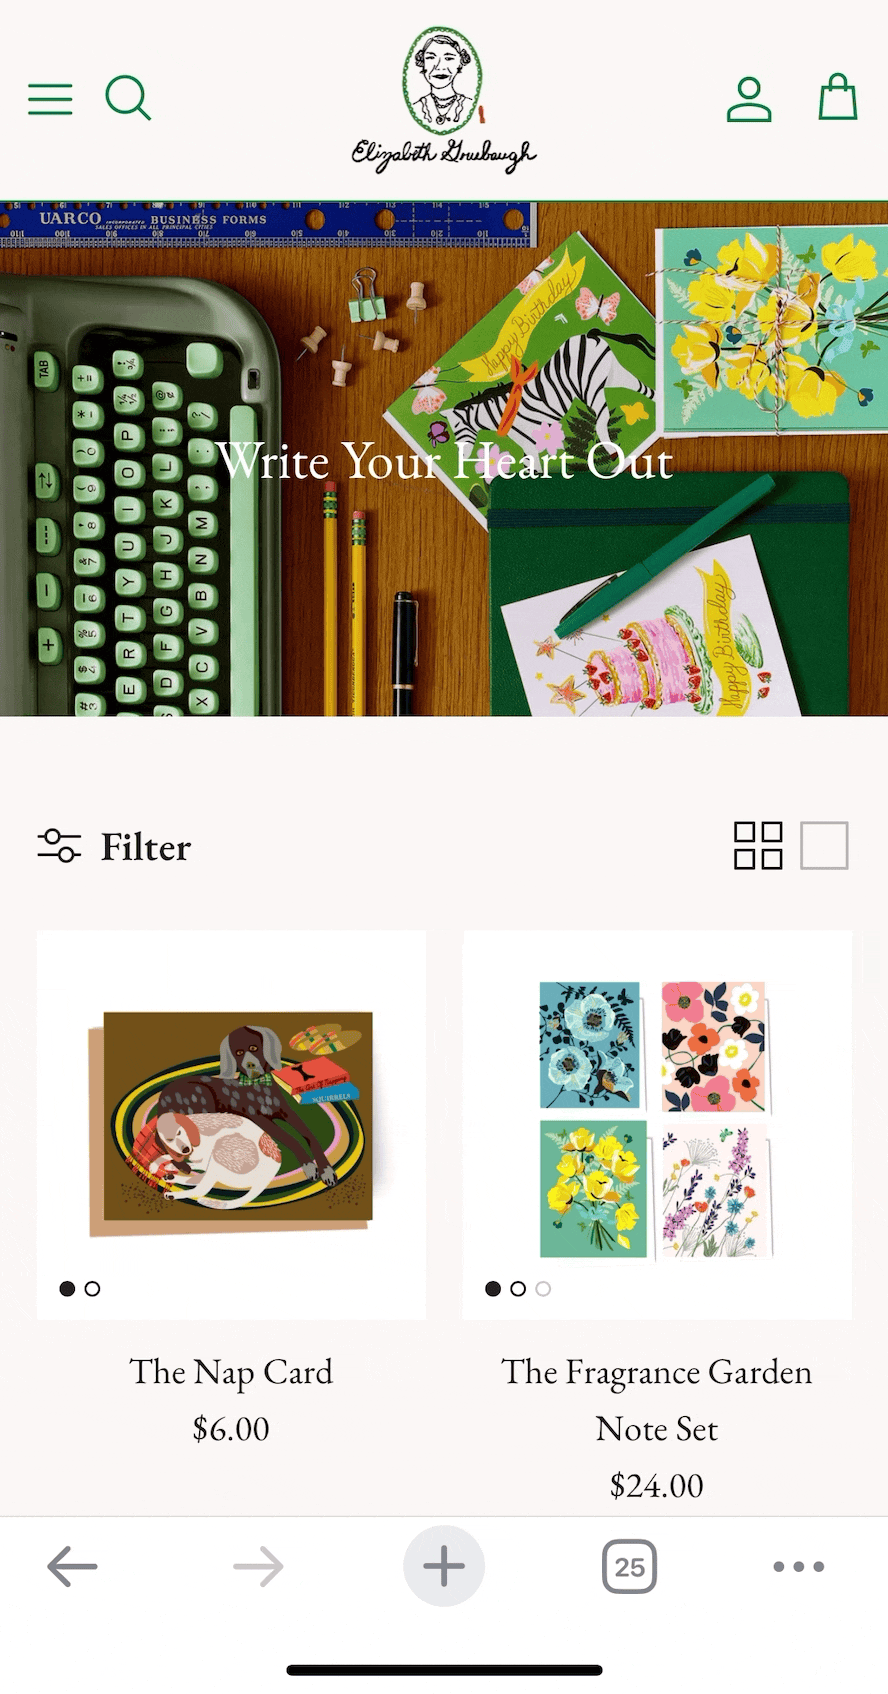Go back in the browser
The image size is (888, 1694).
click(72, 1566)
